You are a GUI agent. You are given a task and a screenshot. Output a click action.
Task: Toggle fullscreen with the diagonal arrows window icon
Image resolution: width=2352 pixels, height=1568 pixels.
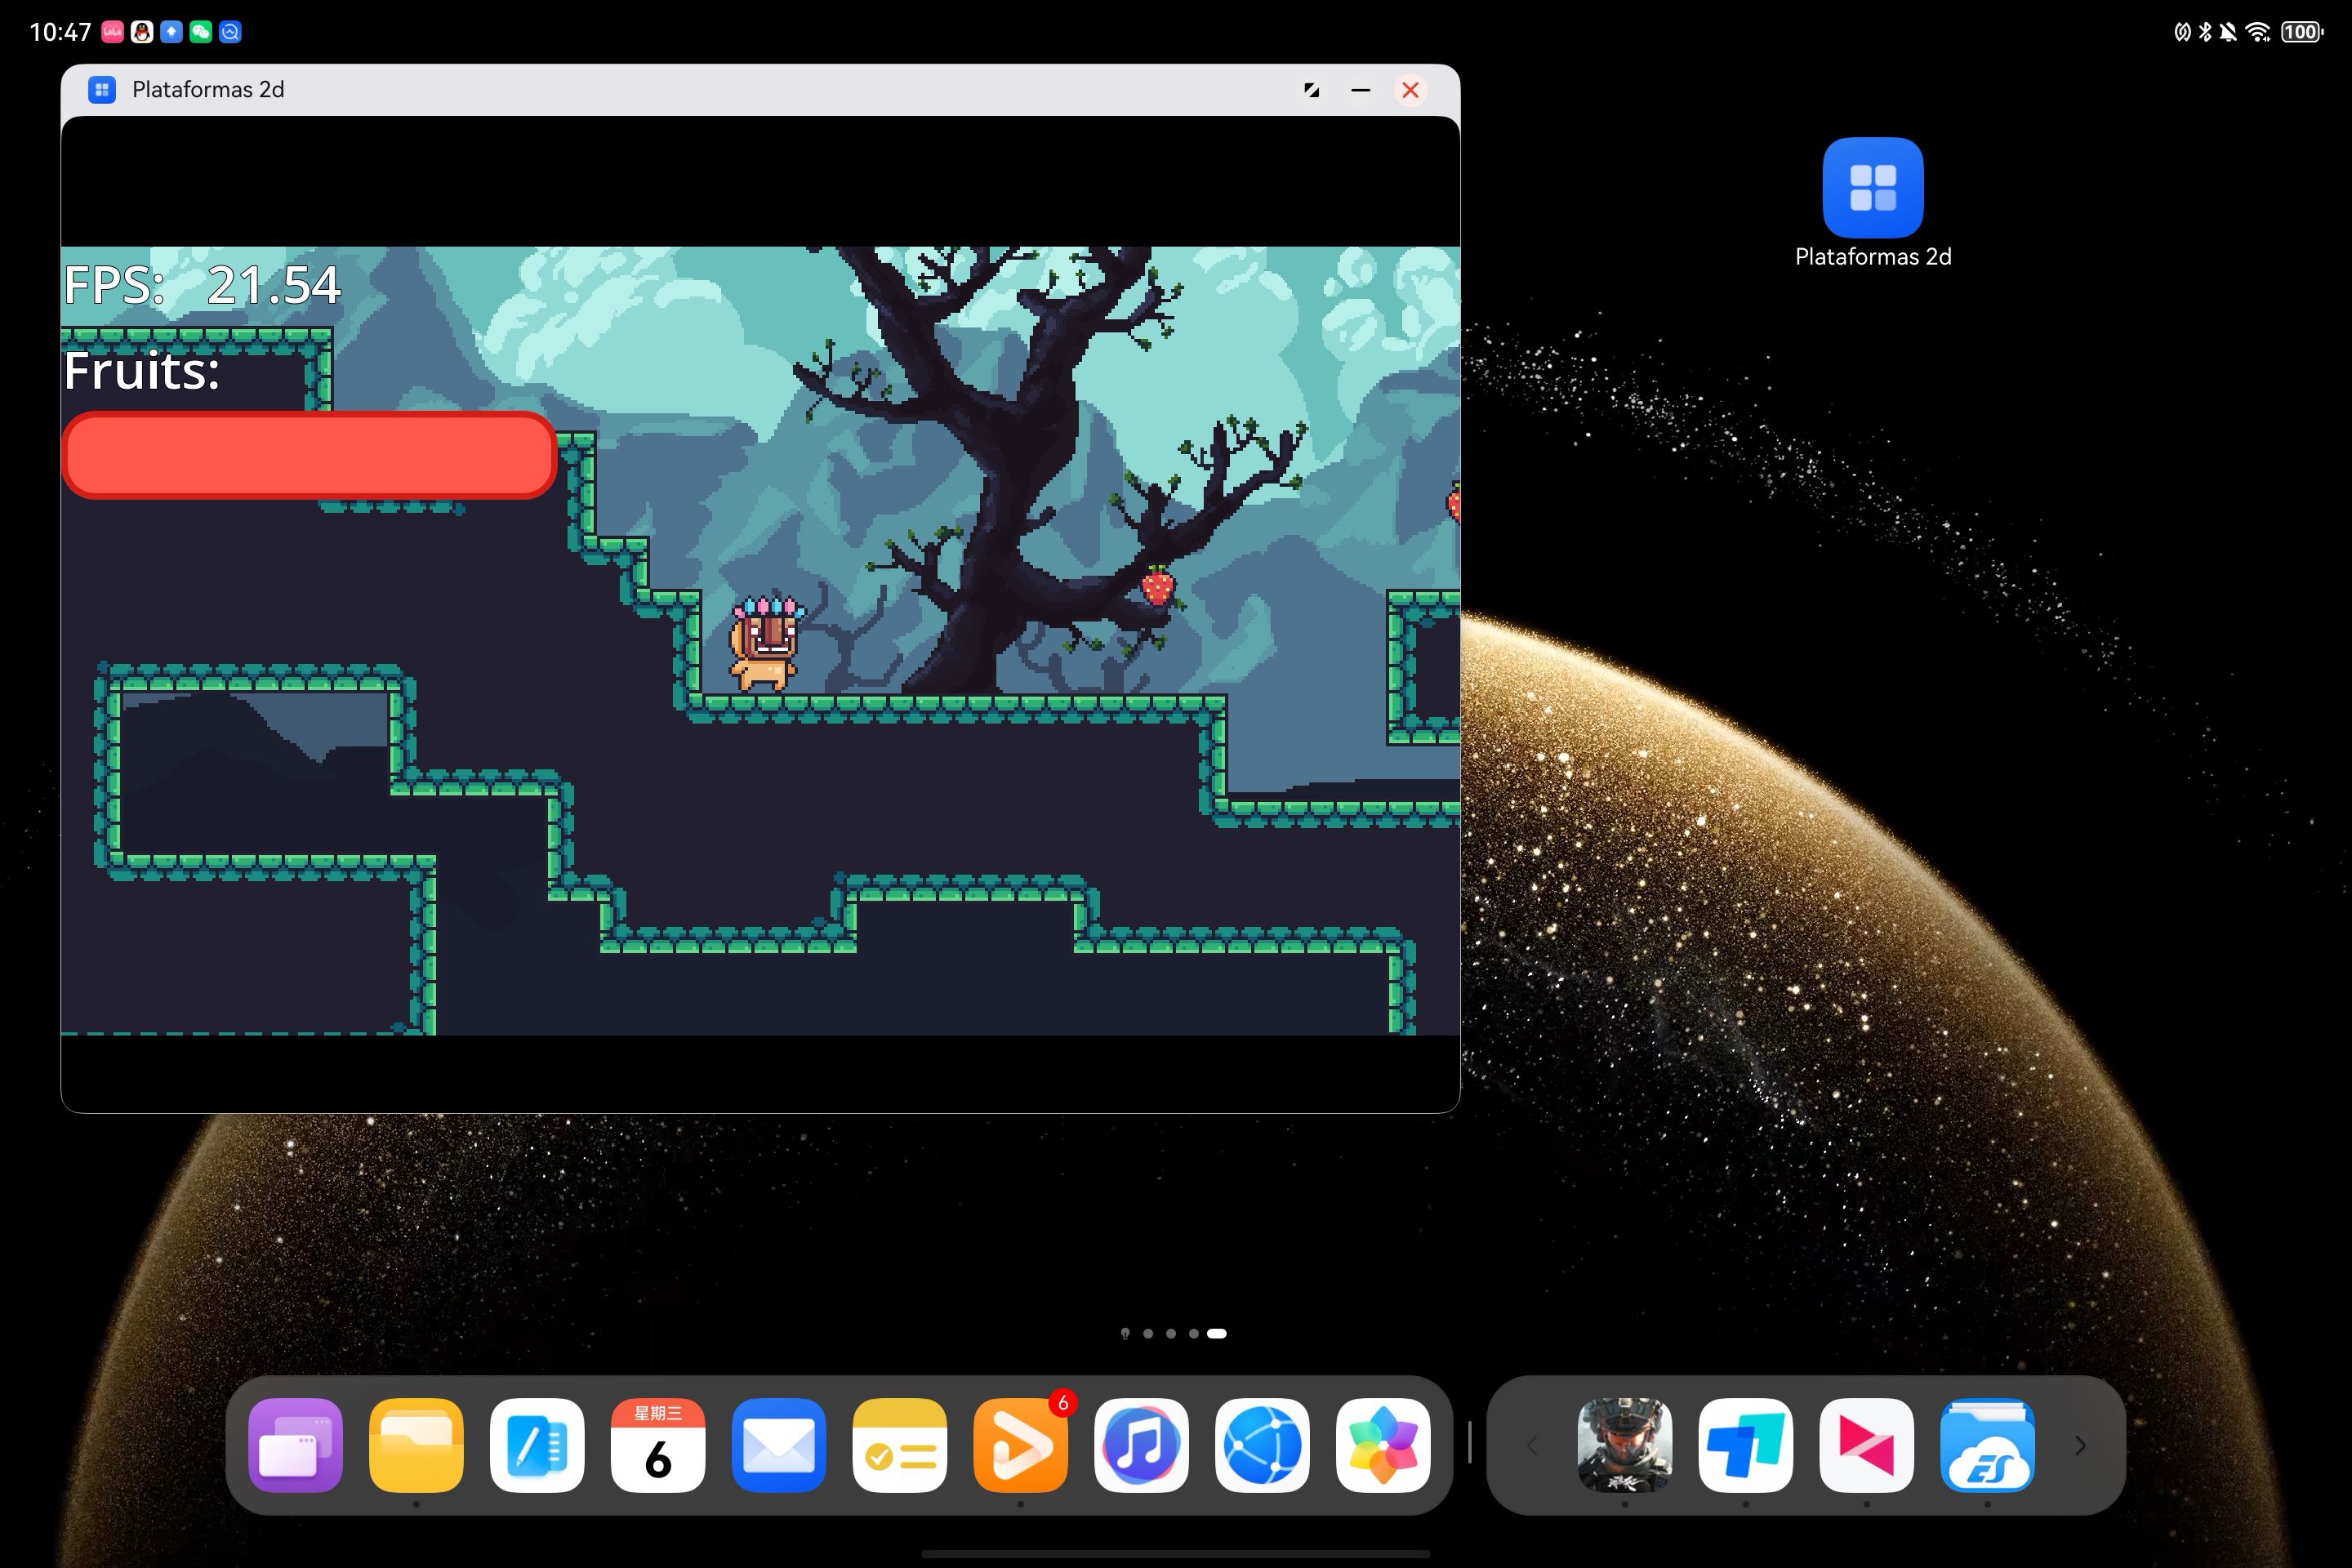tap(1311, 90)
